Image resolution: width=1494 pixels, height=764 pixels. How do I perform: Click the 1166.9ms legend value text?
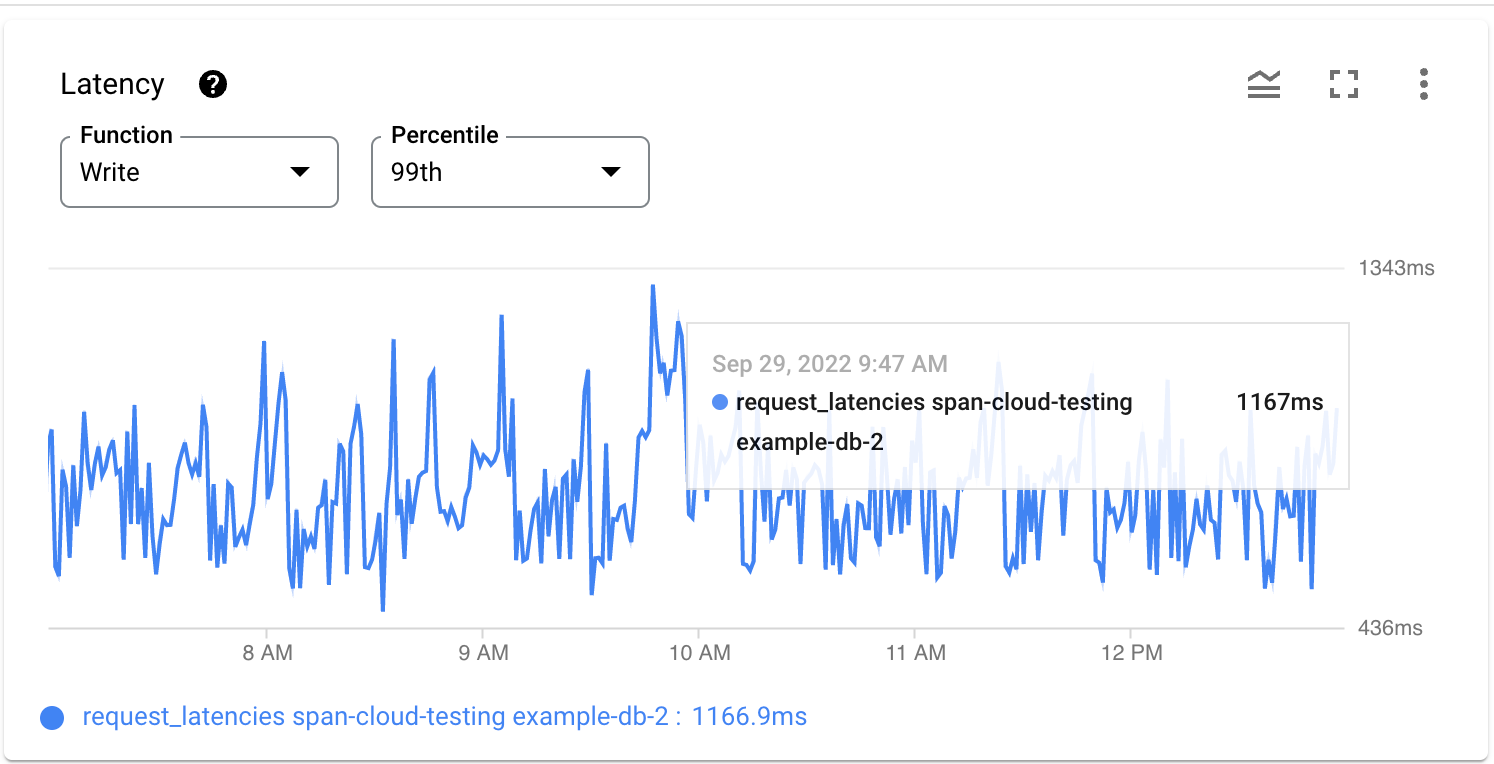(760, 716)
